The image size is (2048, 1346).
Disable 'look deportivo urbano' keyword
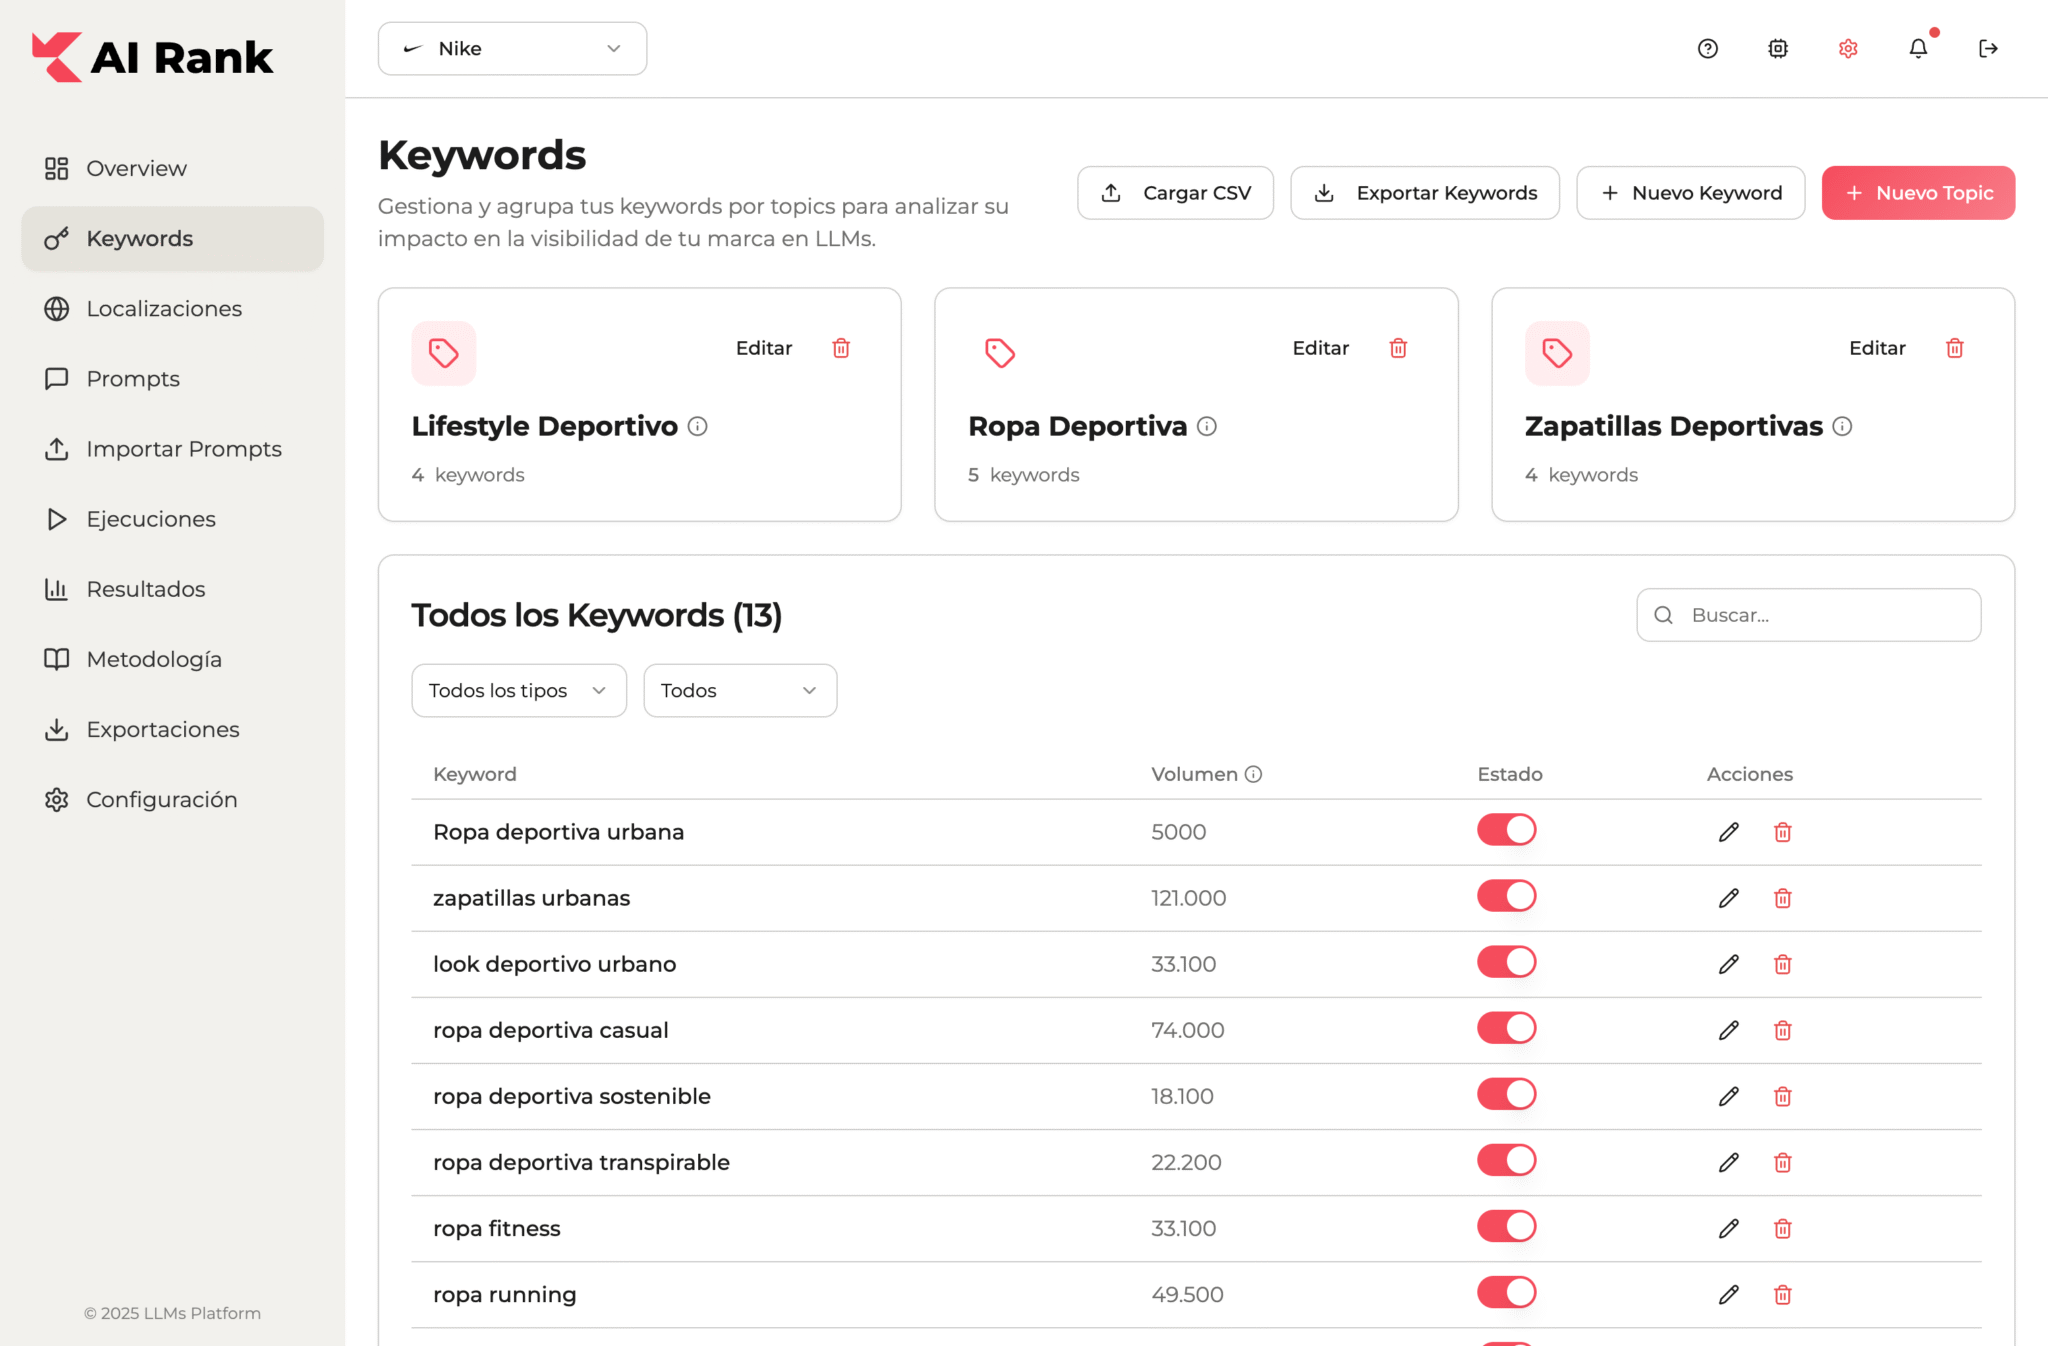(1506, 962)
